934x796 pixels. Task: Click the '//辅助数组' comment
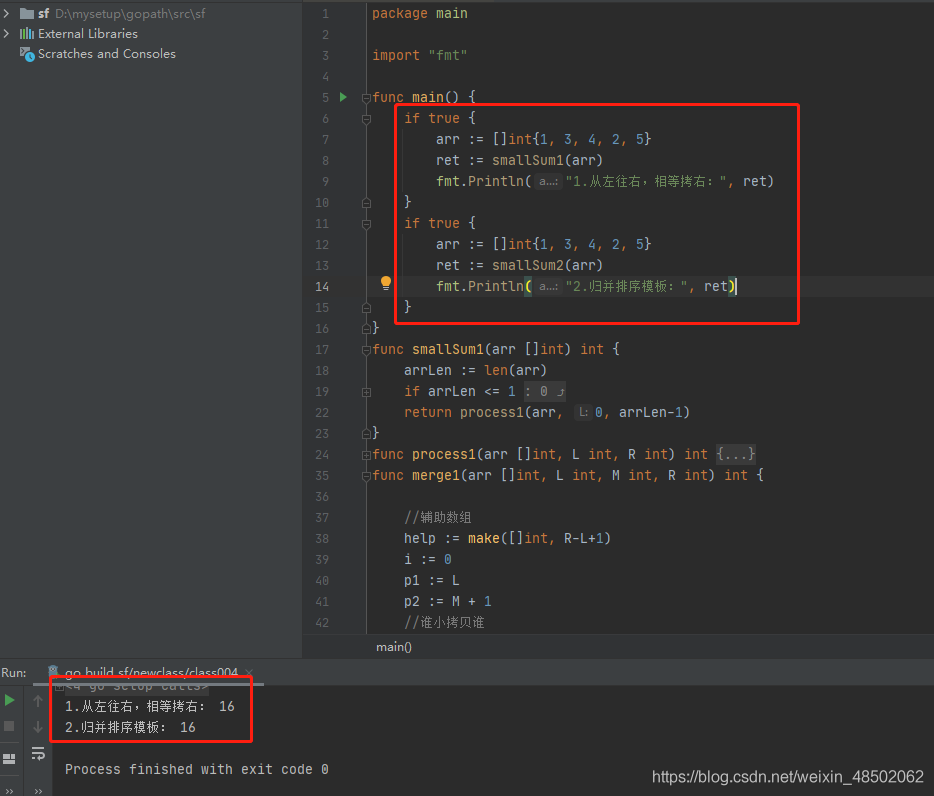point(438,517)
